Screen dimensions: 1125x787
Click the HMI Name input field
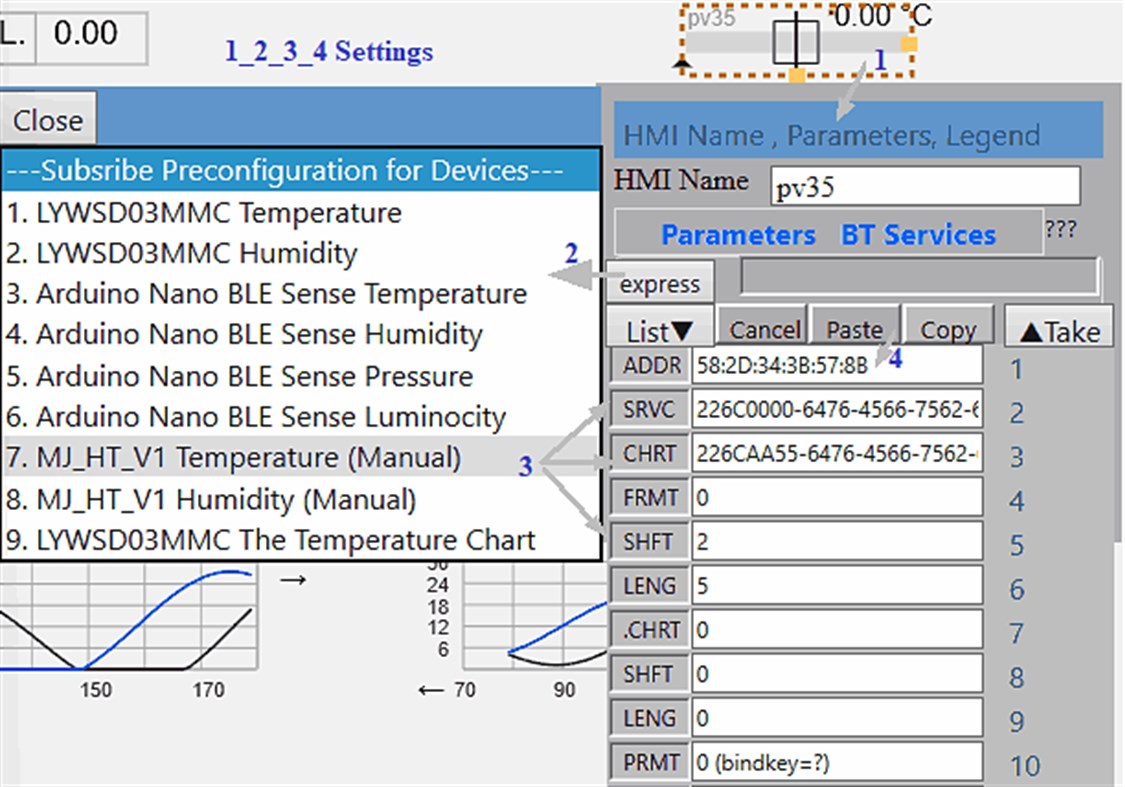pos(925,187)
